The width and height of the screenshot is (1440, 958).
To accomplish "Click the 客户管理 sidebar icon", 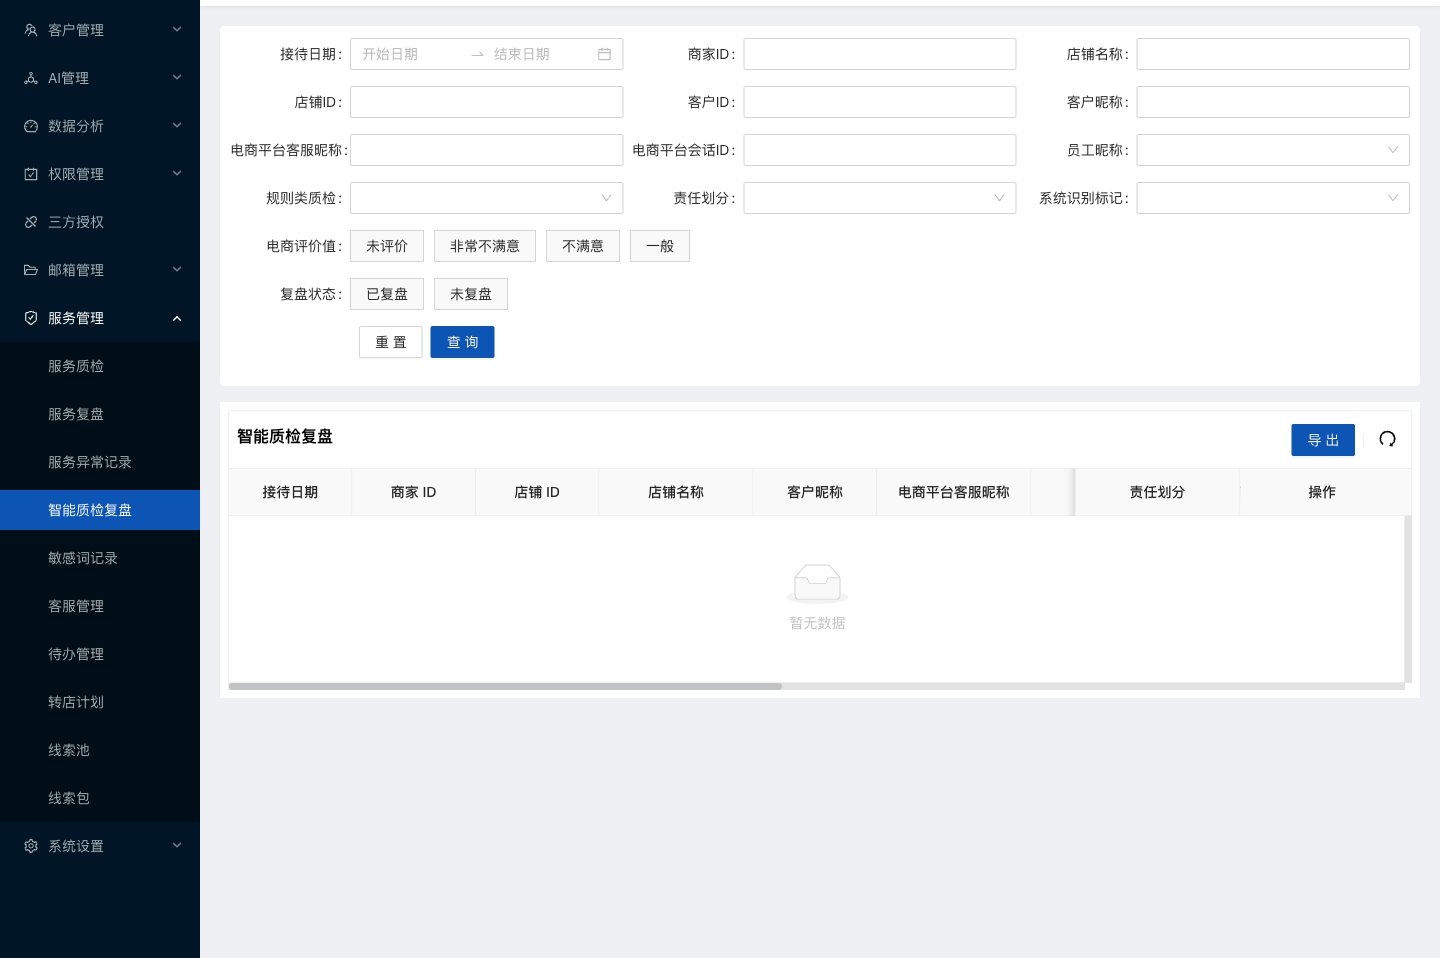I will (31, 30).
